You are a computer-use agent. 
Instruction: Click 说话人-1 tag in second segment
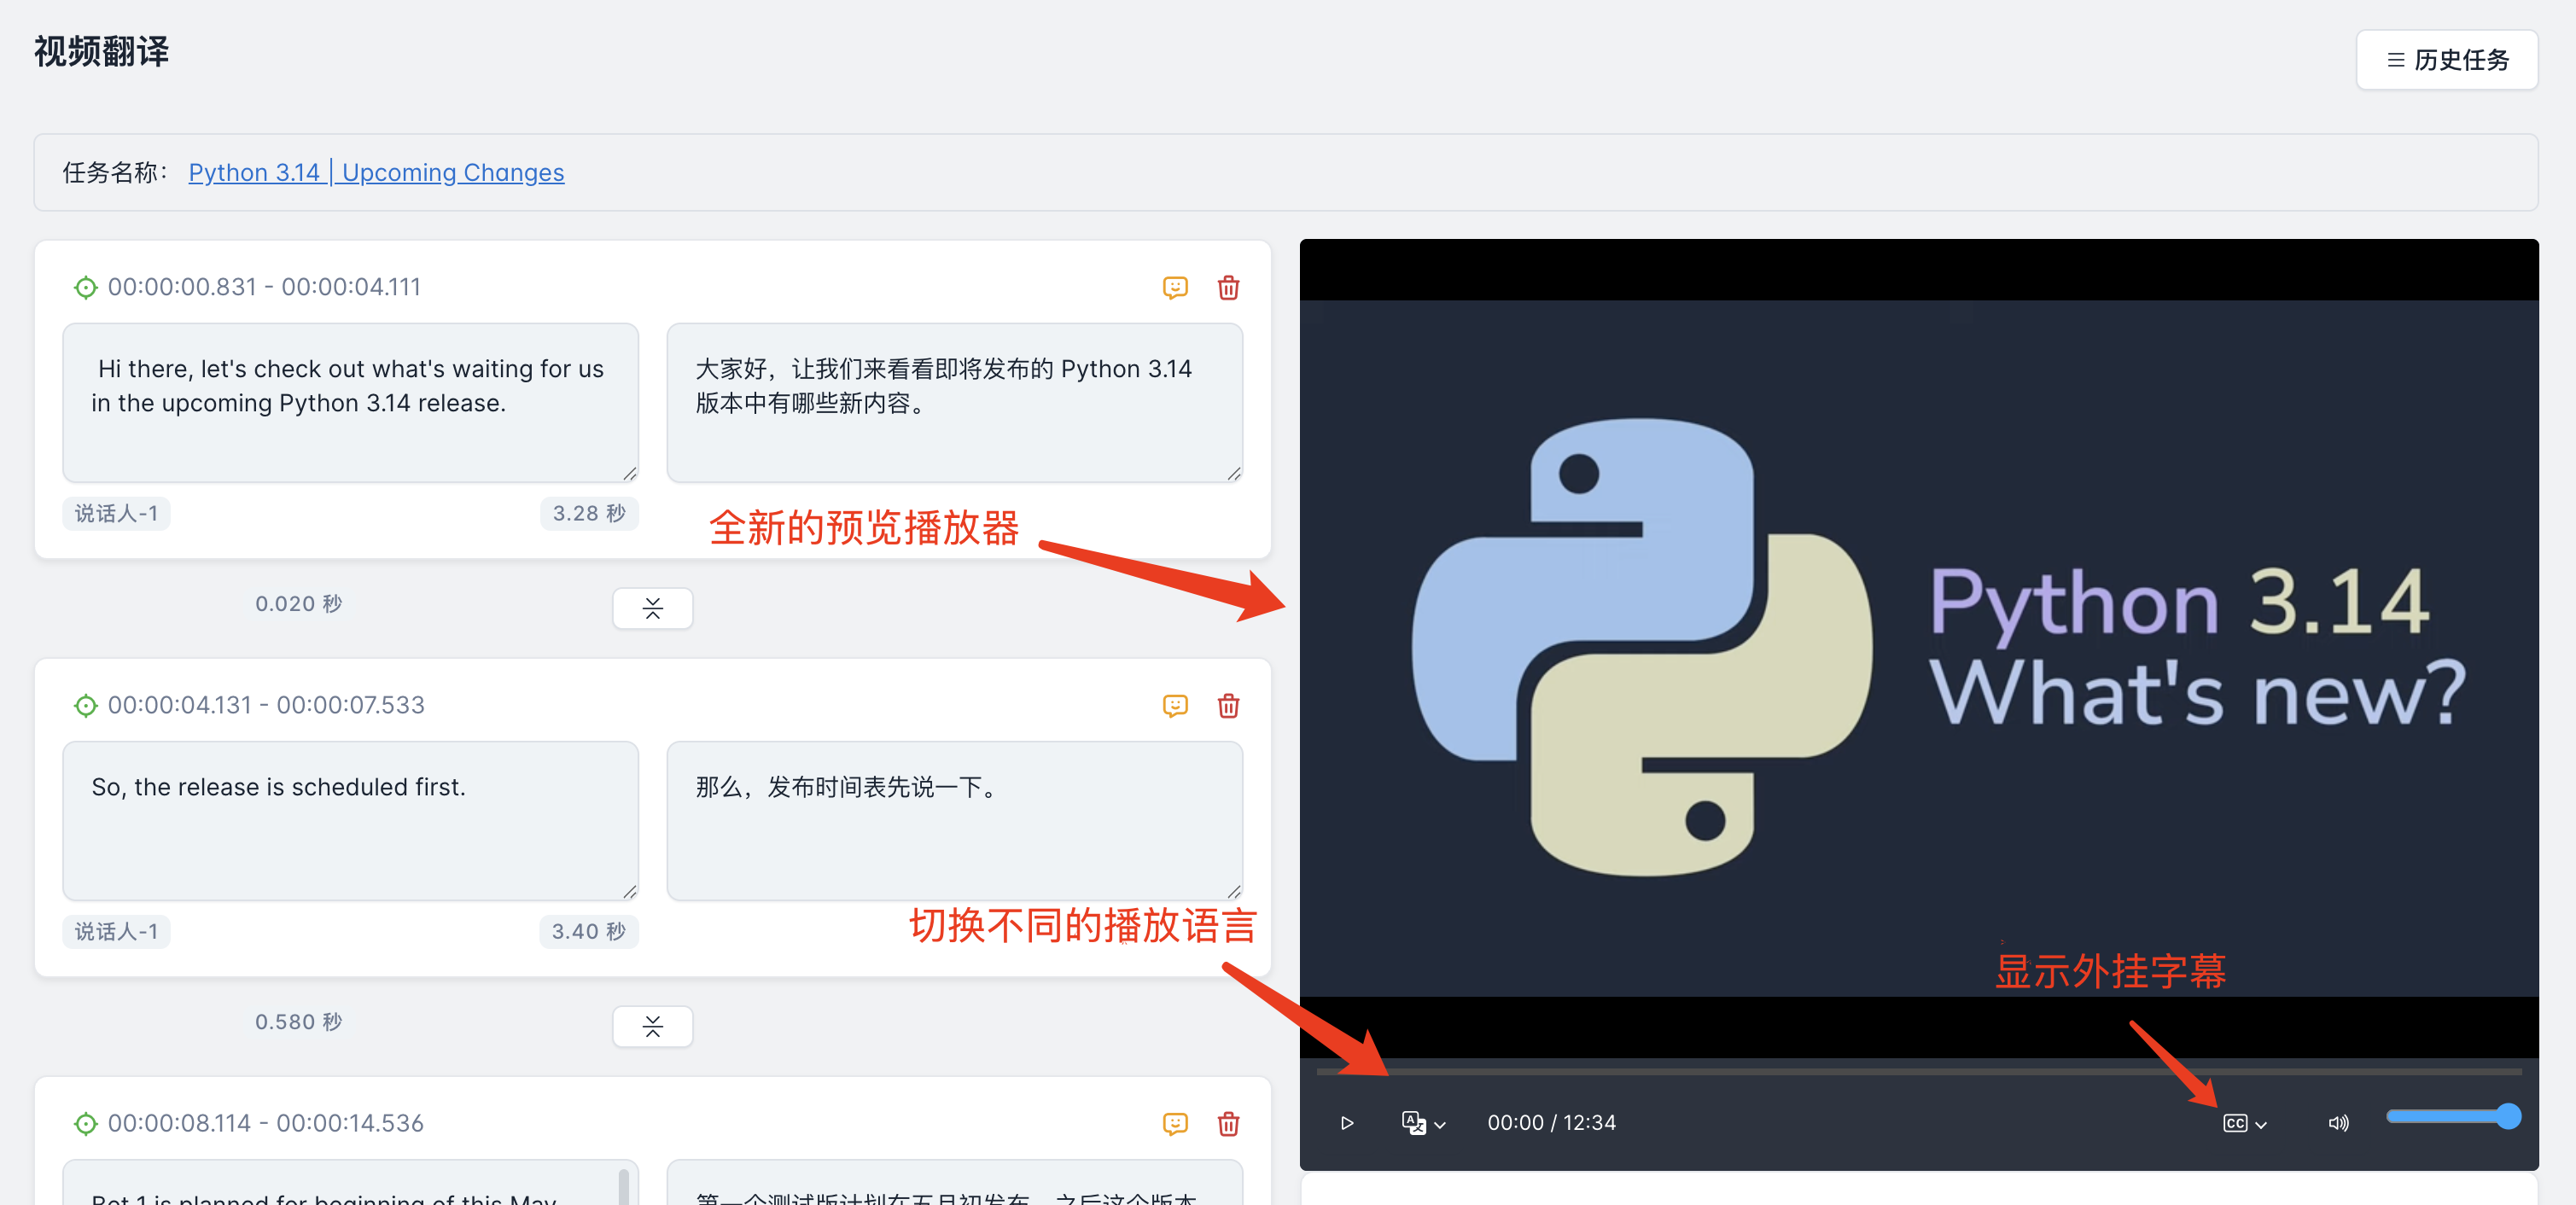click(116, 931)
